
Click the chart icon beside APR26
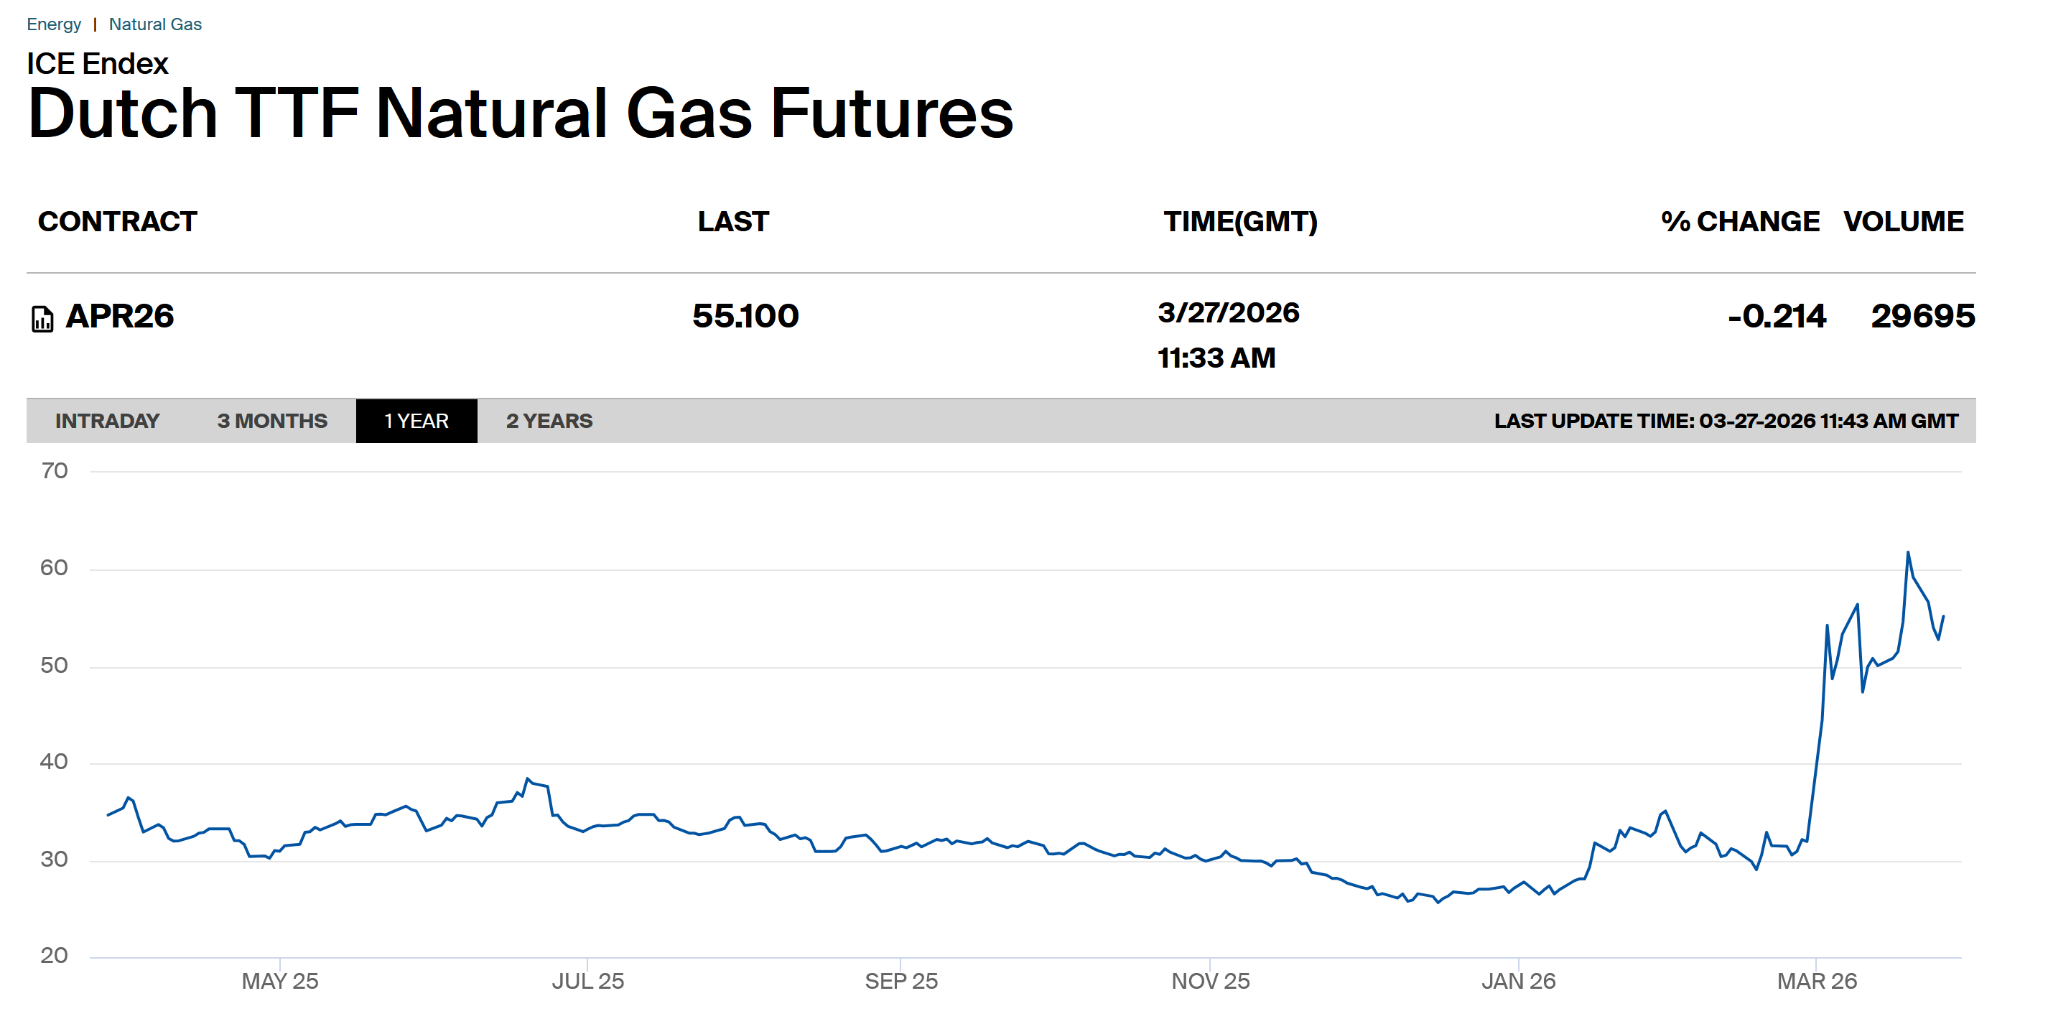pos(42,319)
